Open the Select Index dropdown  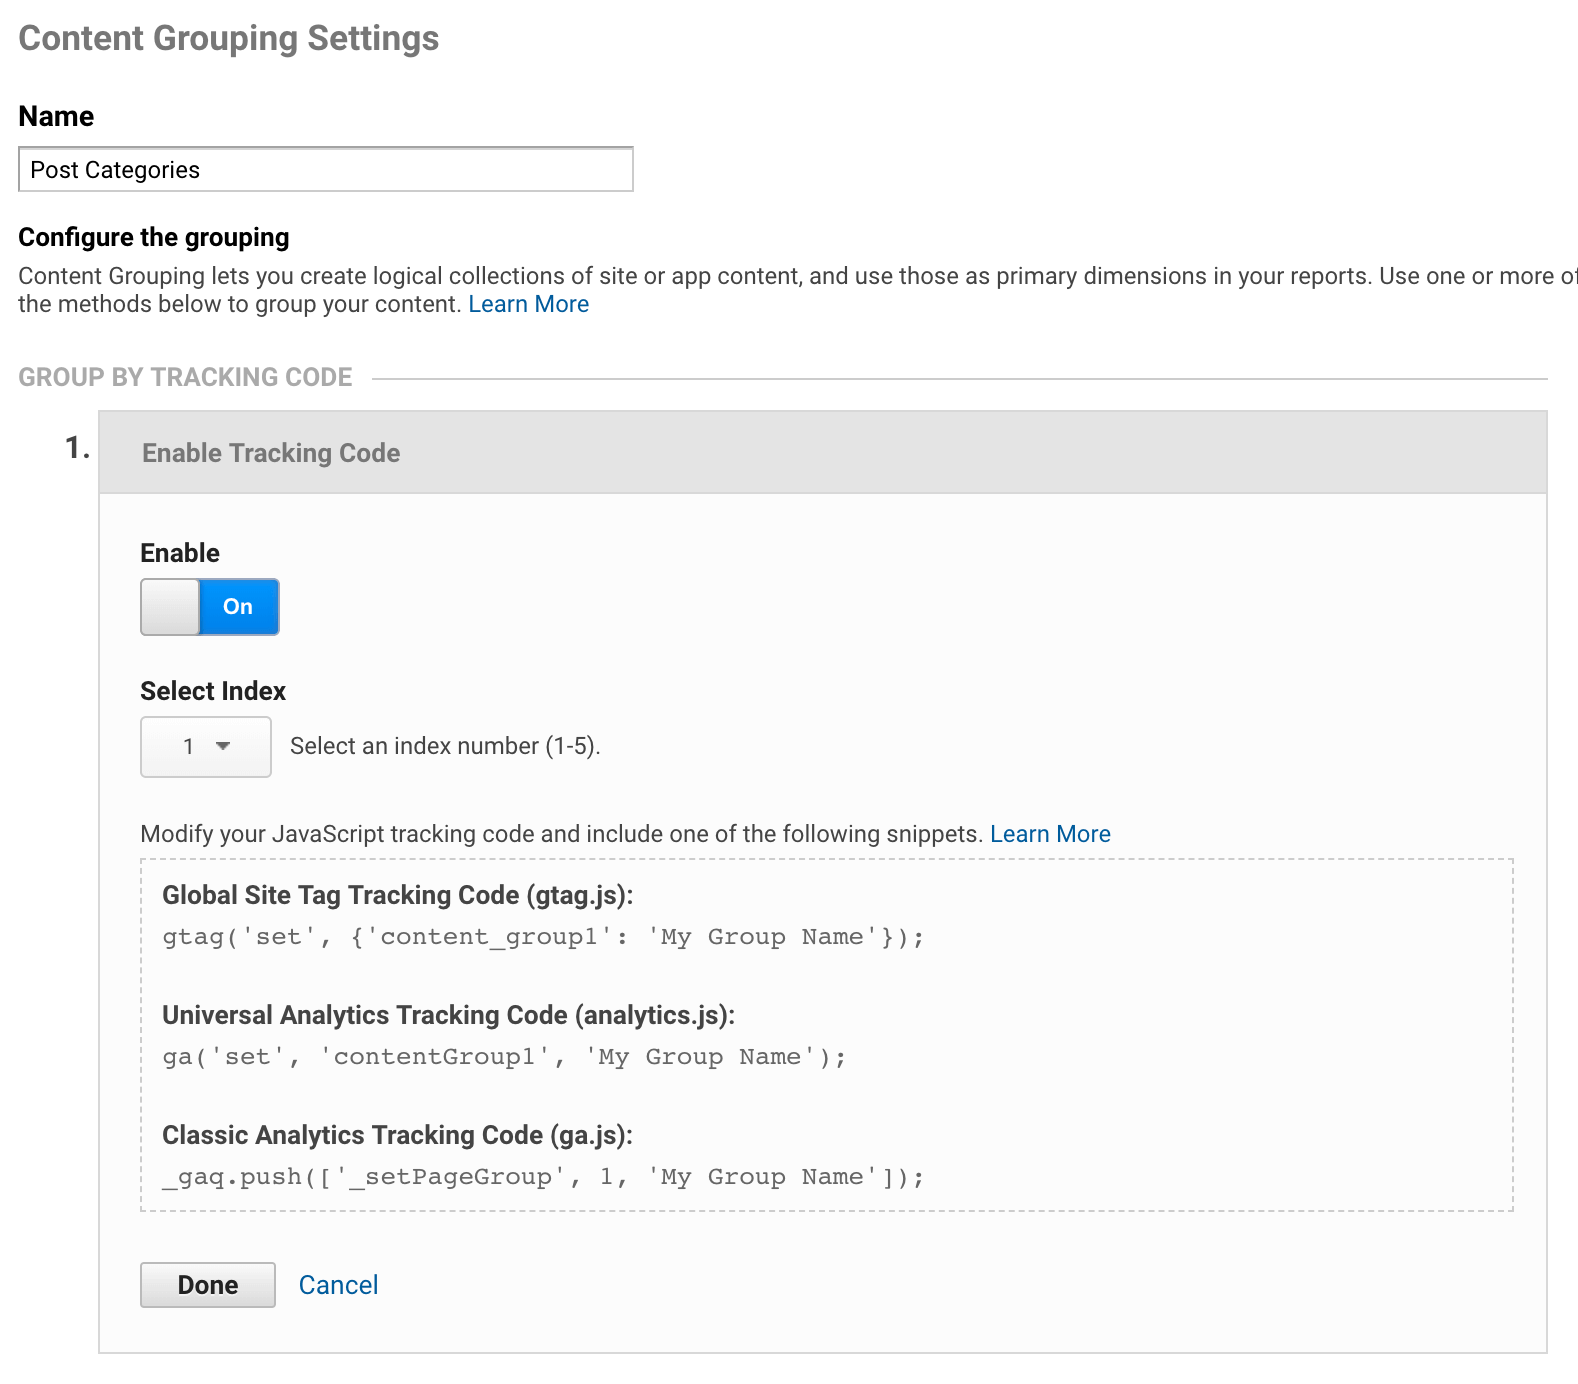point(206,747)
